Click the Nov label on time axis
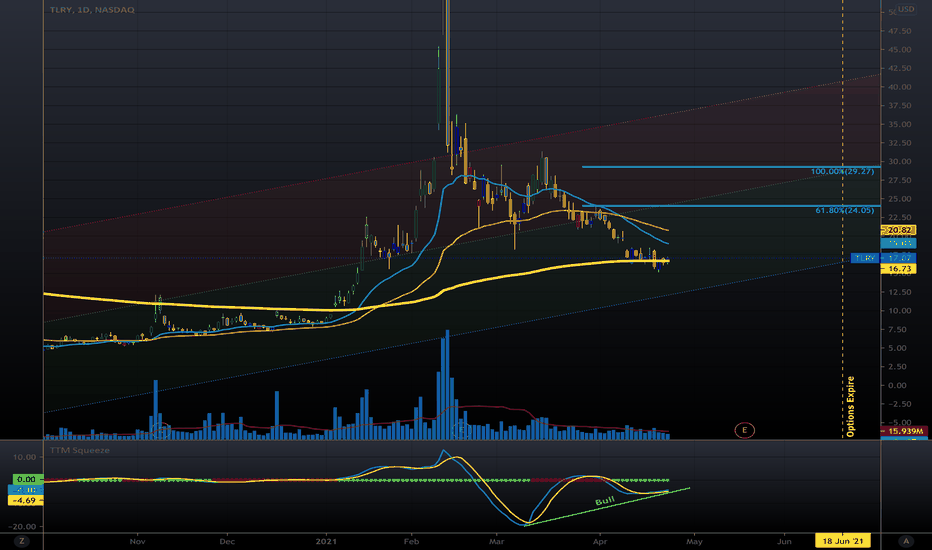 point(137,542)
